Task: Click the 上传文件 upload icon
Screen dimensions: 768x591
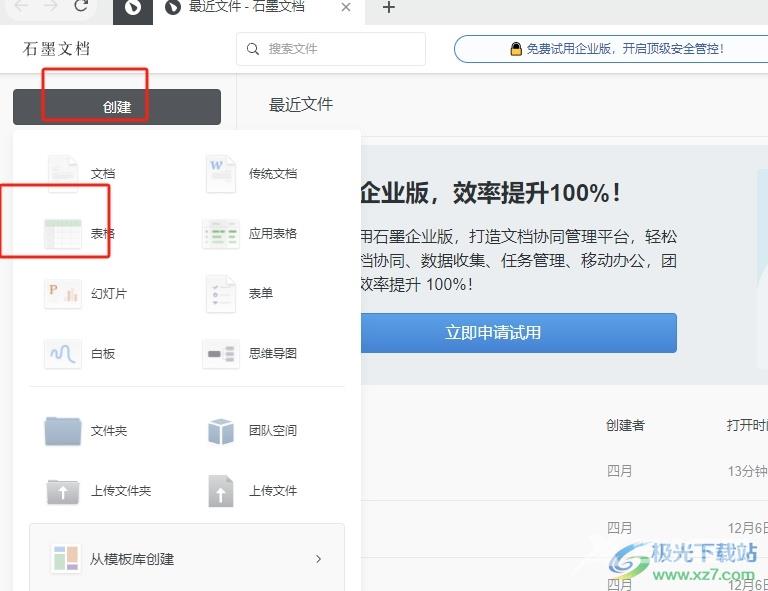Action: 221,491
